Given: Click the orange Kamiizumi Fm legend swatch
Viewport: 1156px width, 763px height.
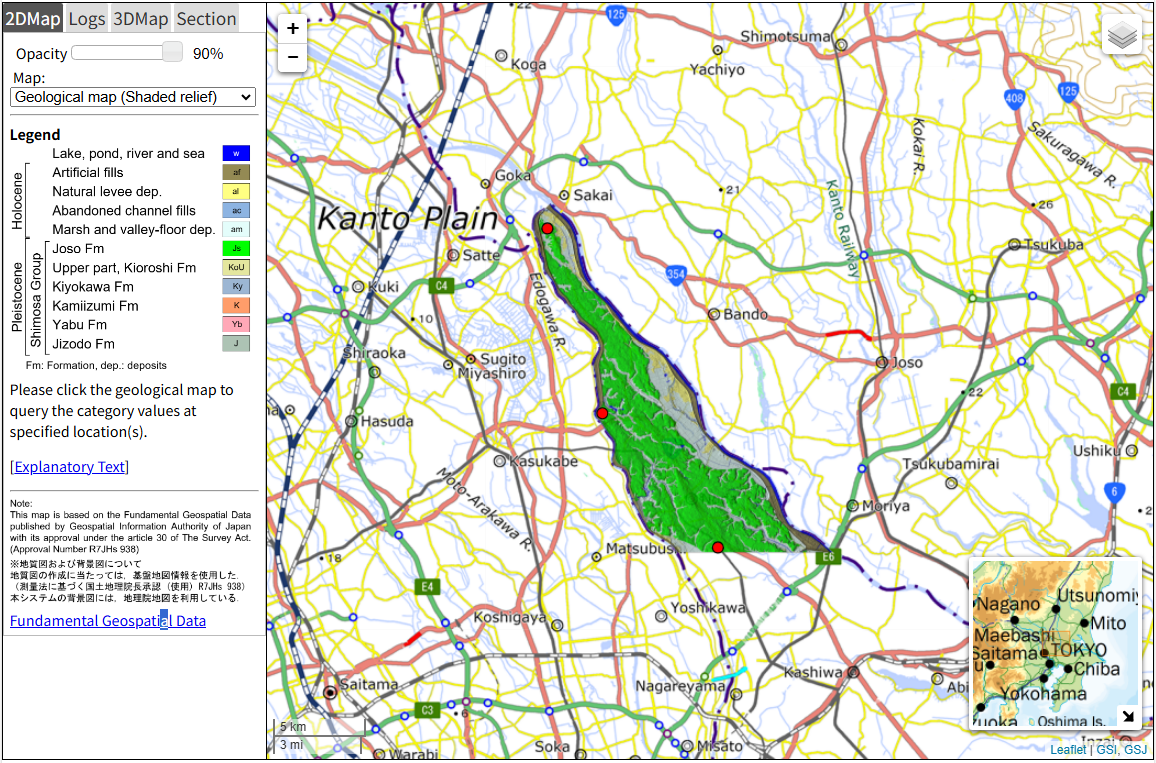Looking at the screenshot, I should coord(235,305).
